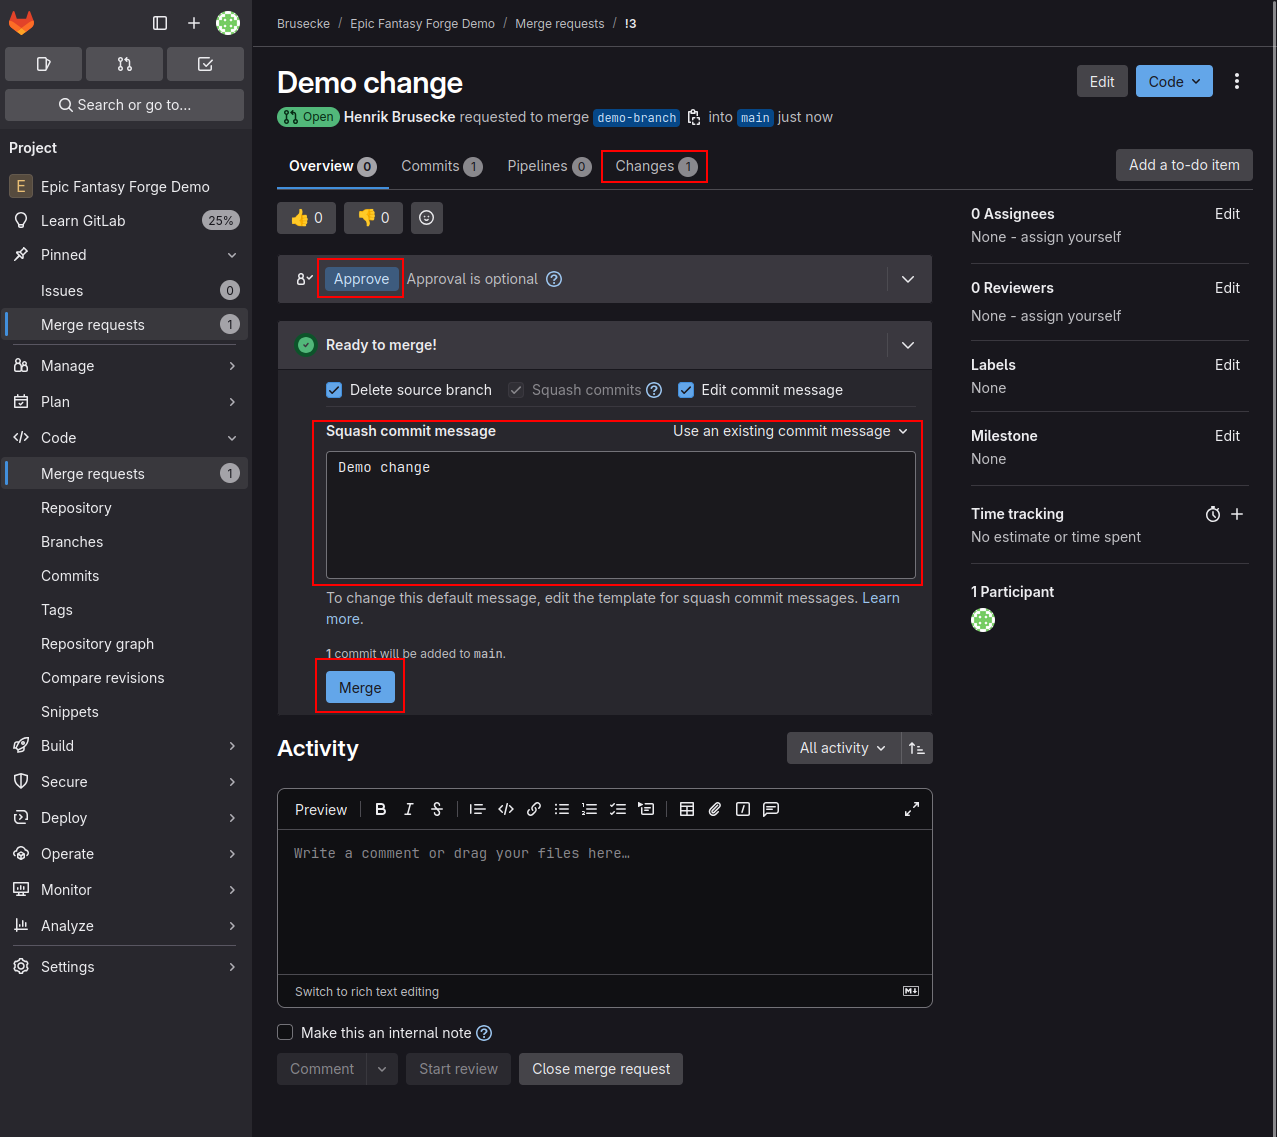Start time tracking timer icon
1277x1137 pixels.
coord(1213,514)
